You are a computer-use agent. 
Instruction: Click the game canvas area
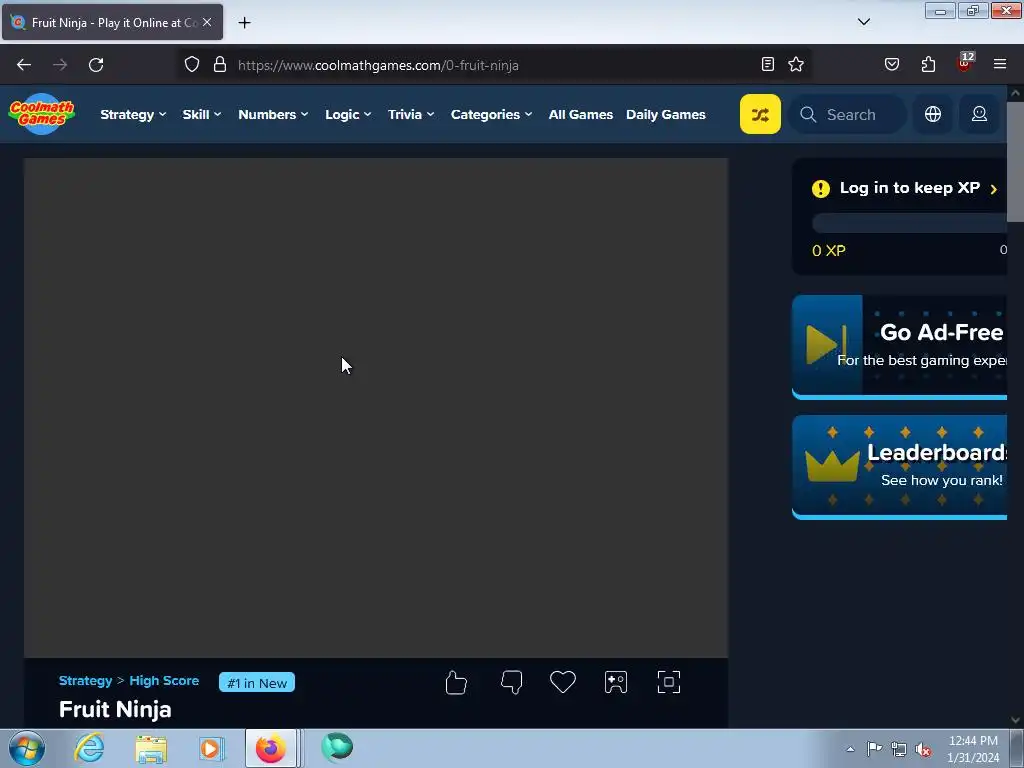coord(376,408)
